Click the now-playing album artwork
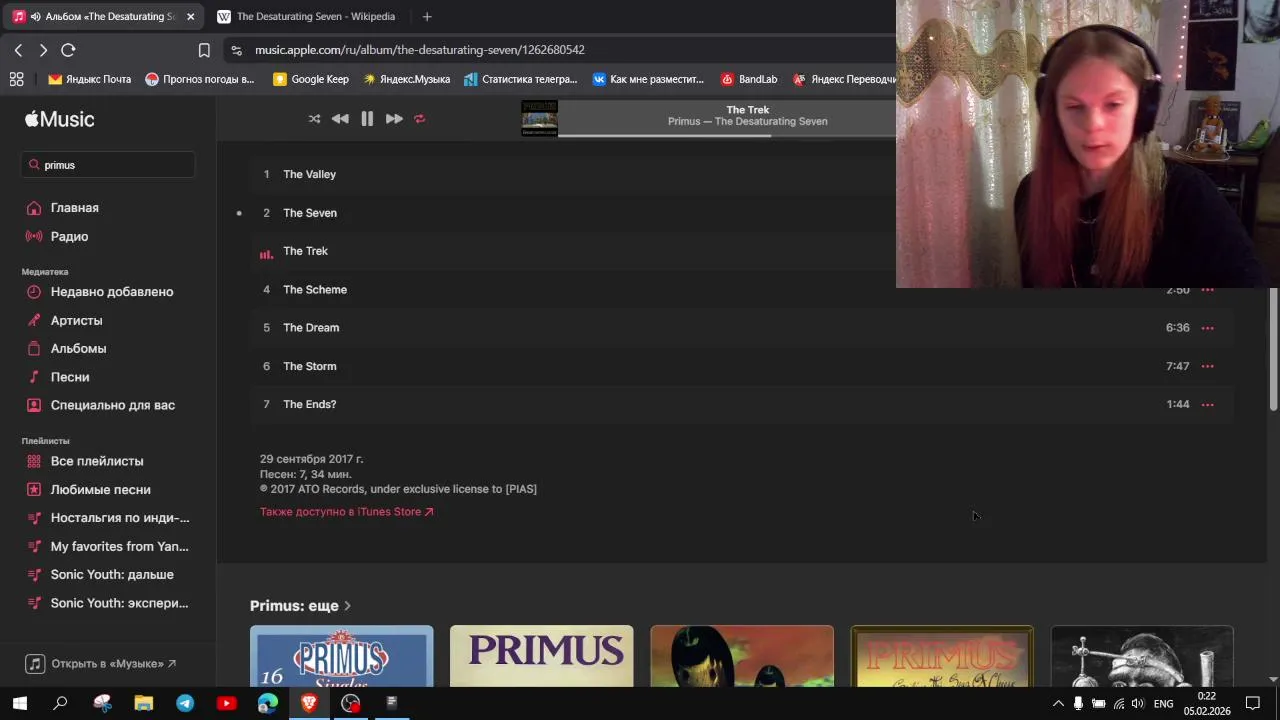1280x720 pixels. [539, 119]
